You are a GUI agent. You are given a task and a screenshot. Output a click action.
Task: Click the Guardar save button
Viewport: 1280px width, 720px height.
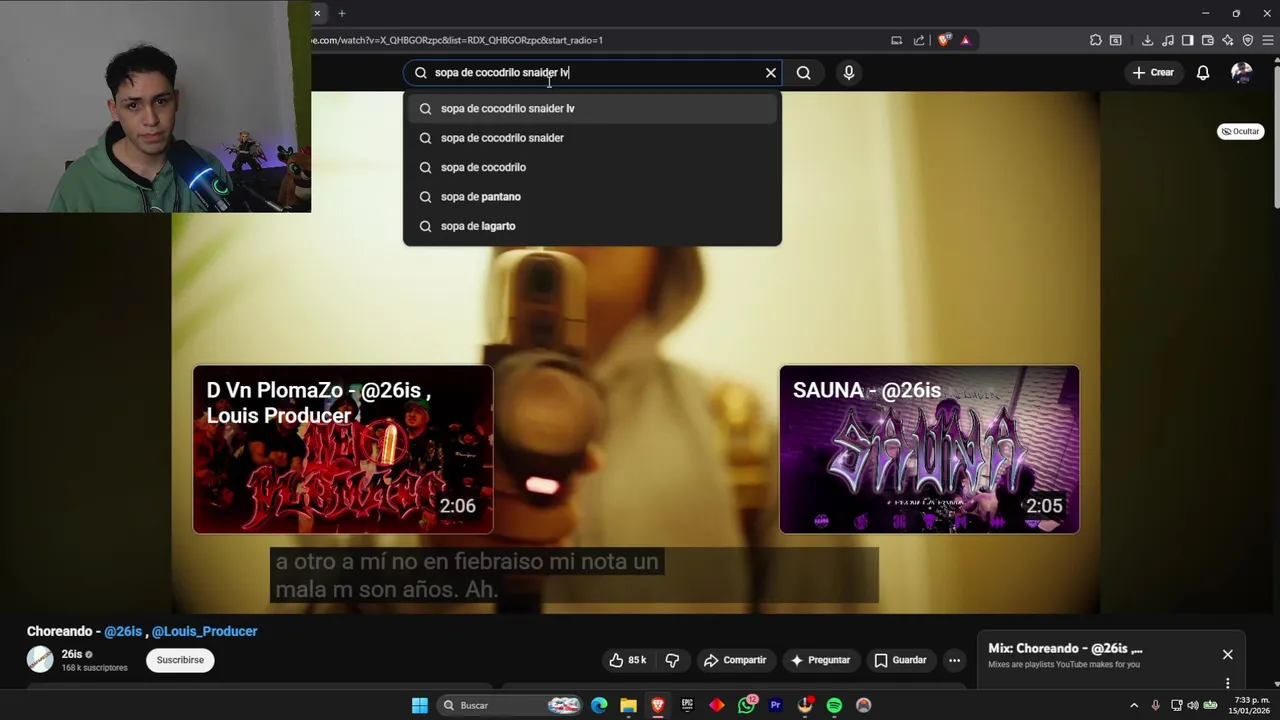900,660
